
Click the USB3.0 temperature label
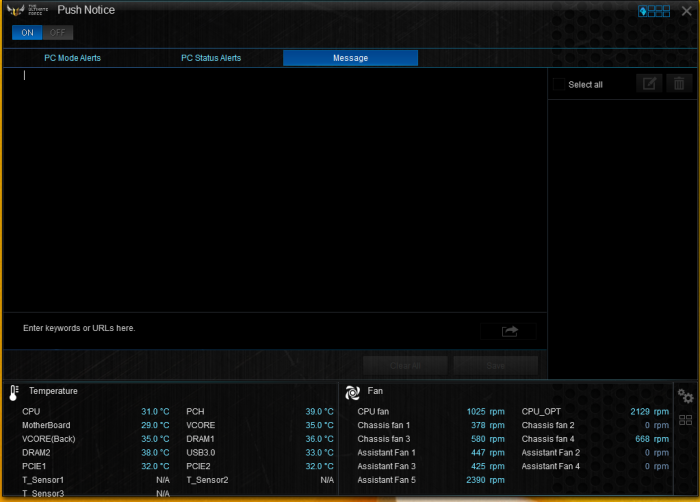tap(201, 452)
